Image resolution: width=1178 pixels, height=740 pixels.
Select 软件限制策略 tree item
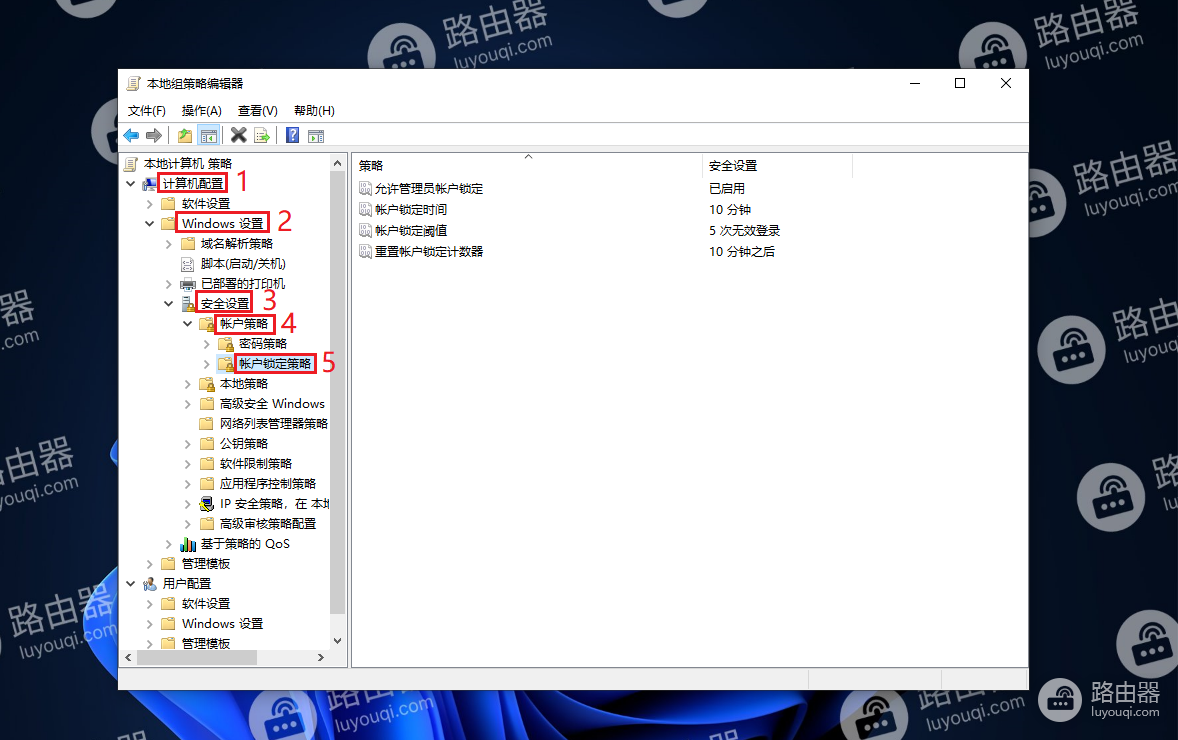[x=255, y=464]
